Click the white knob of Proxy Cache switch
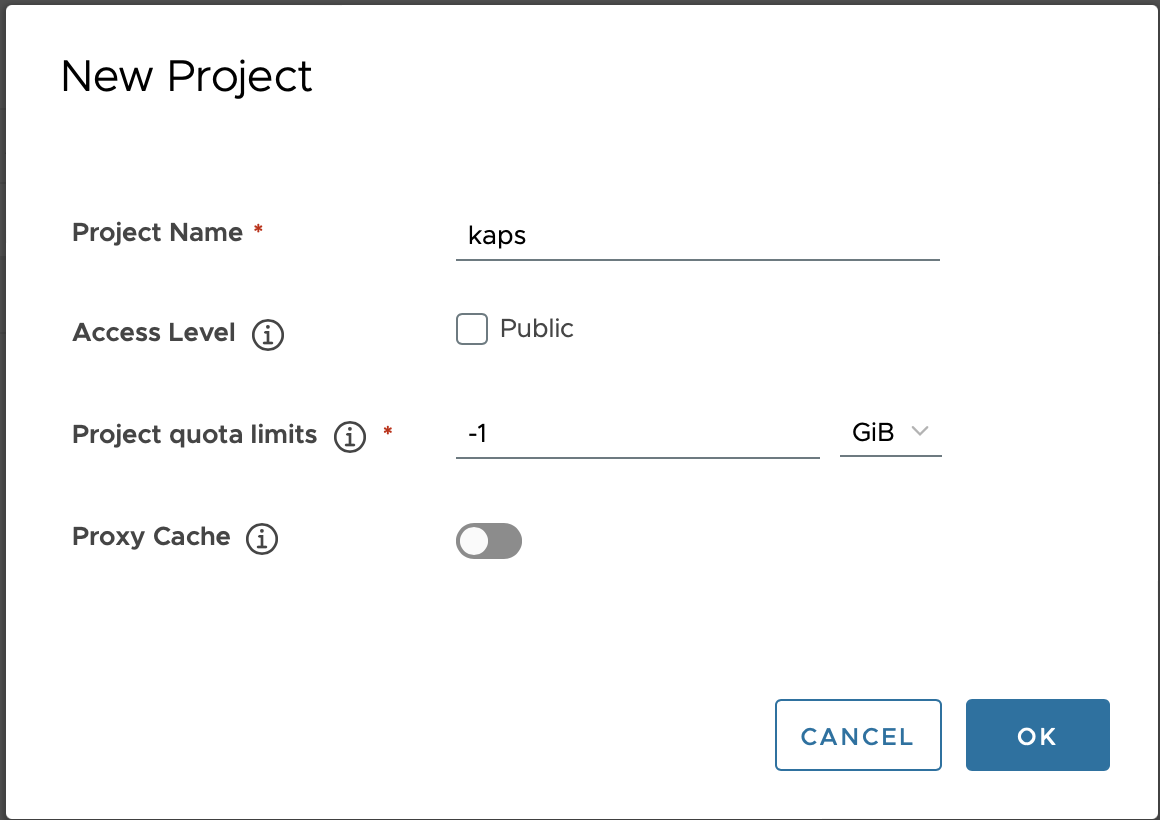The image size is (1160, 820). point(473,541)
